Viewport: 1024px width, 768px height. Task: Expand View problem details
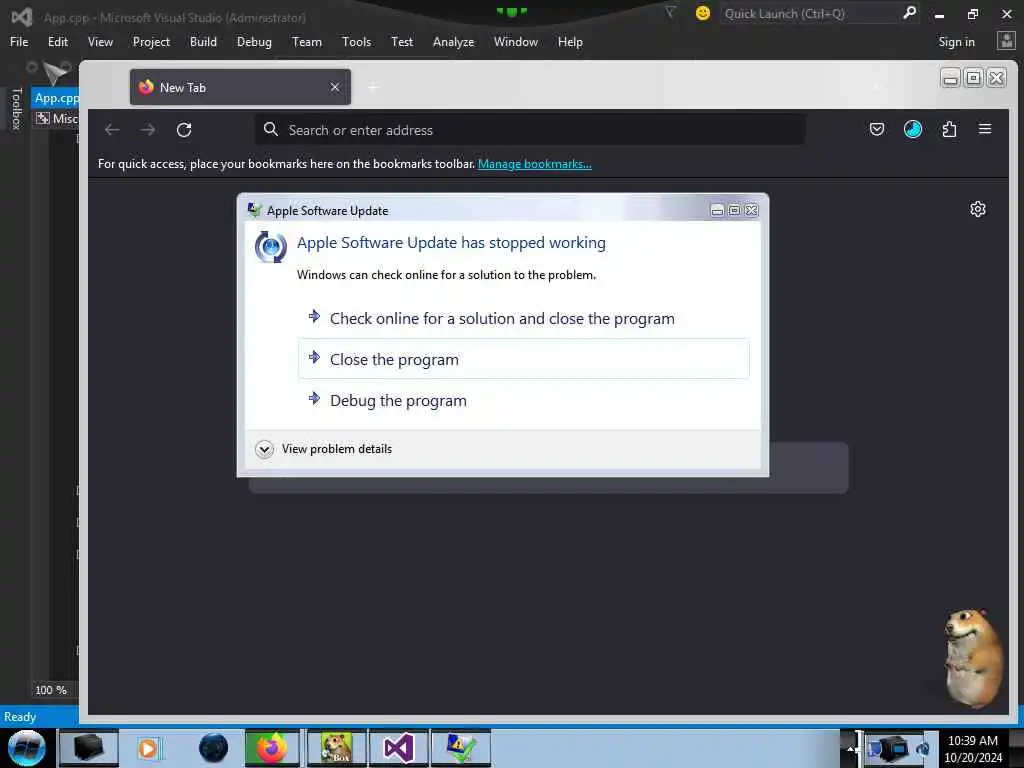[x=324, y=449]
